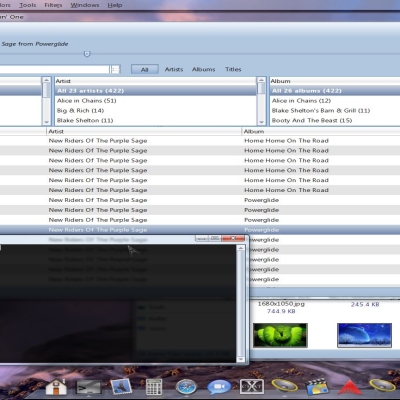Open the Filters menu
400x400 pixels.
53,5
